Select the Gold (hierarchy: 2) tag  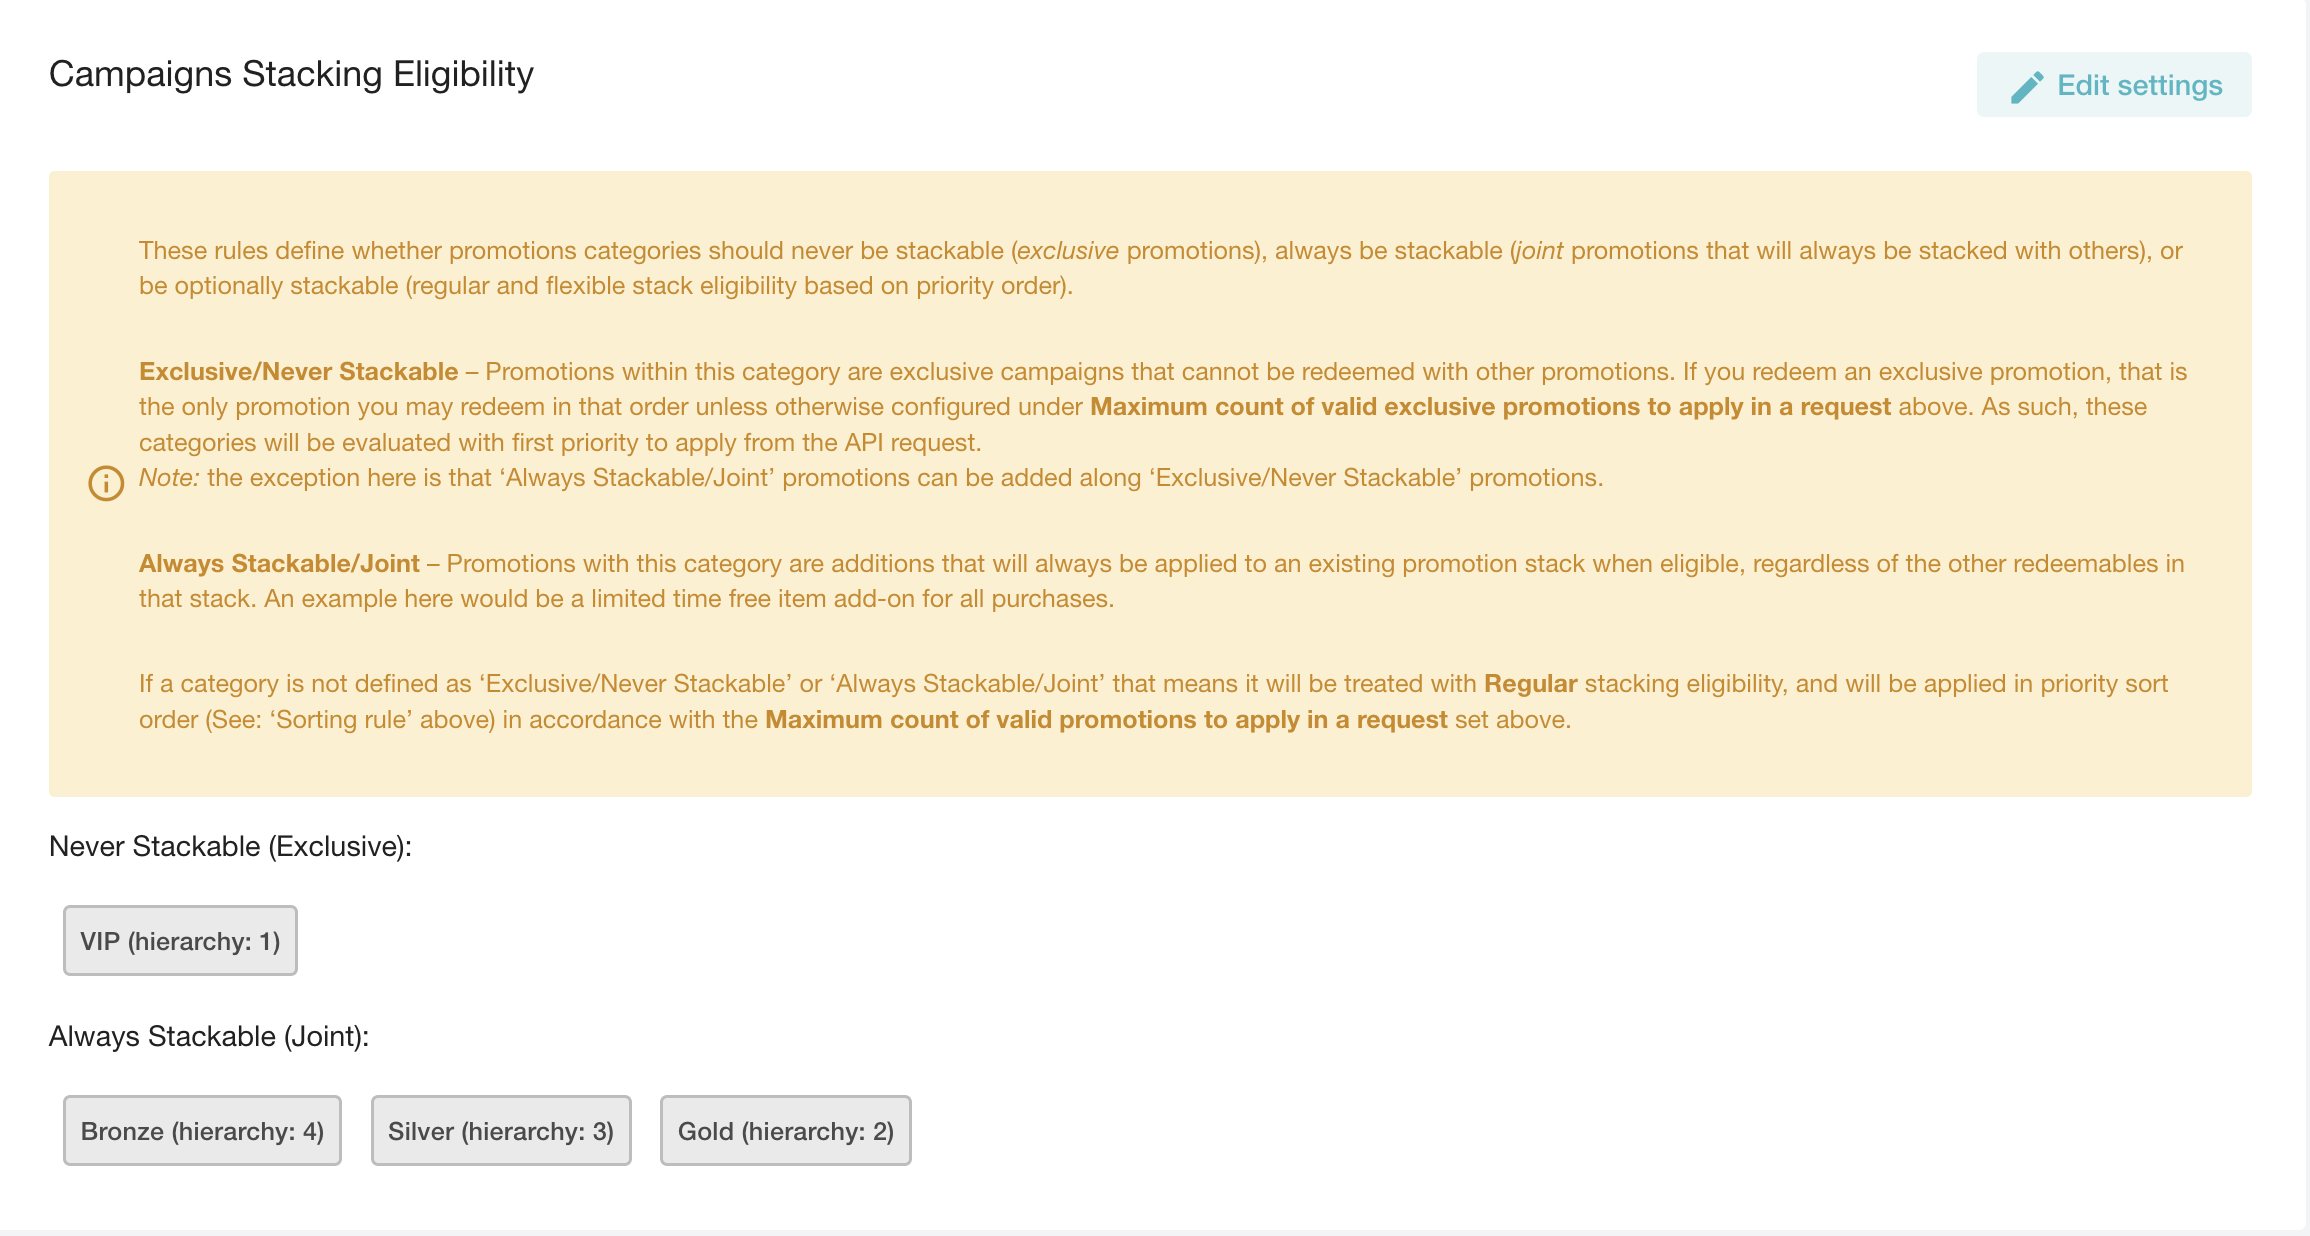786,1131
